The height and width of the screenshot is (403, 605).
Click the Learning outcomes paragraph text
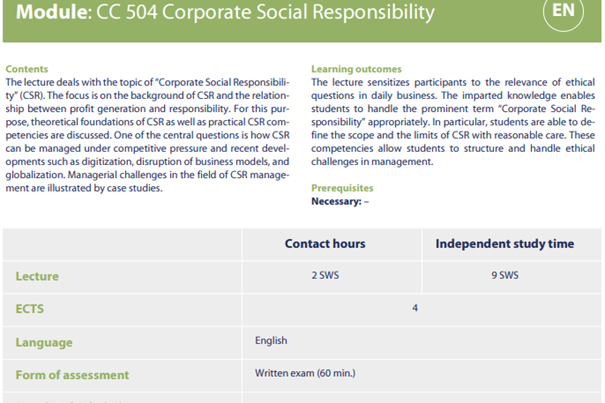click(x=453, y=121)
